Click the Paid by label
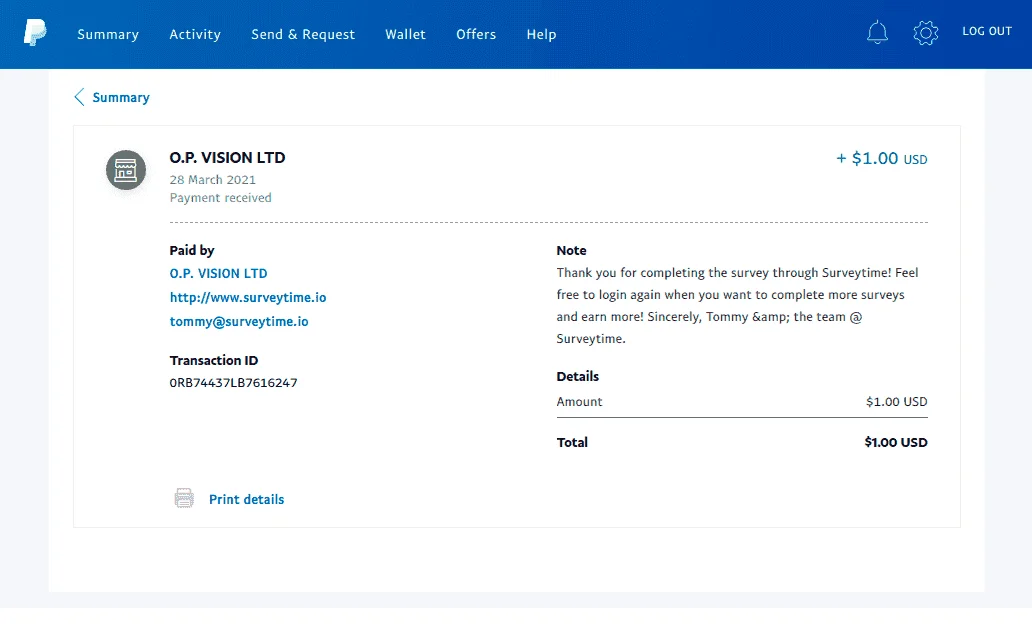 coord(192,250)
